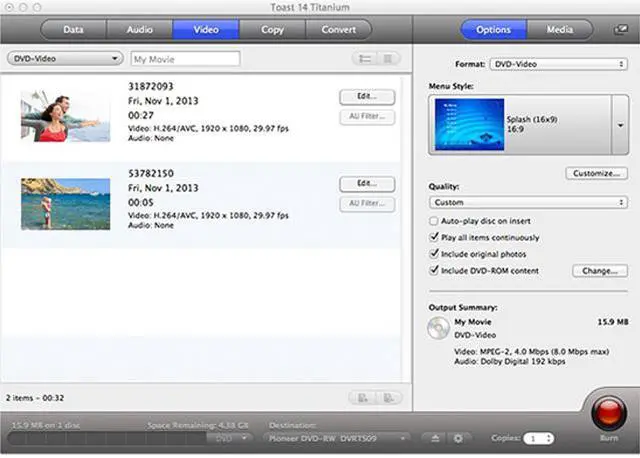Screen dimensions: 640x458
Task: Open recorder settings gear icon
Action: 458,438
